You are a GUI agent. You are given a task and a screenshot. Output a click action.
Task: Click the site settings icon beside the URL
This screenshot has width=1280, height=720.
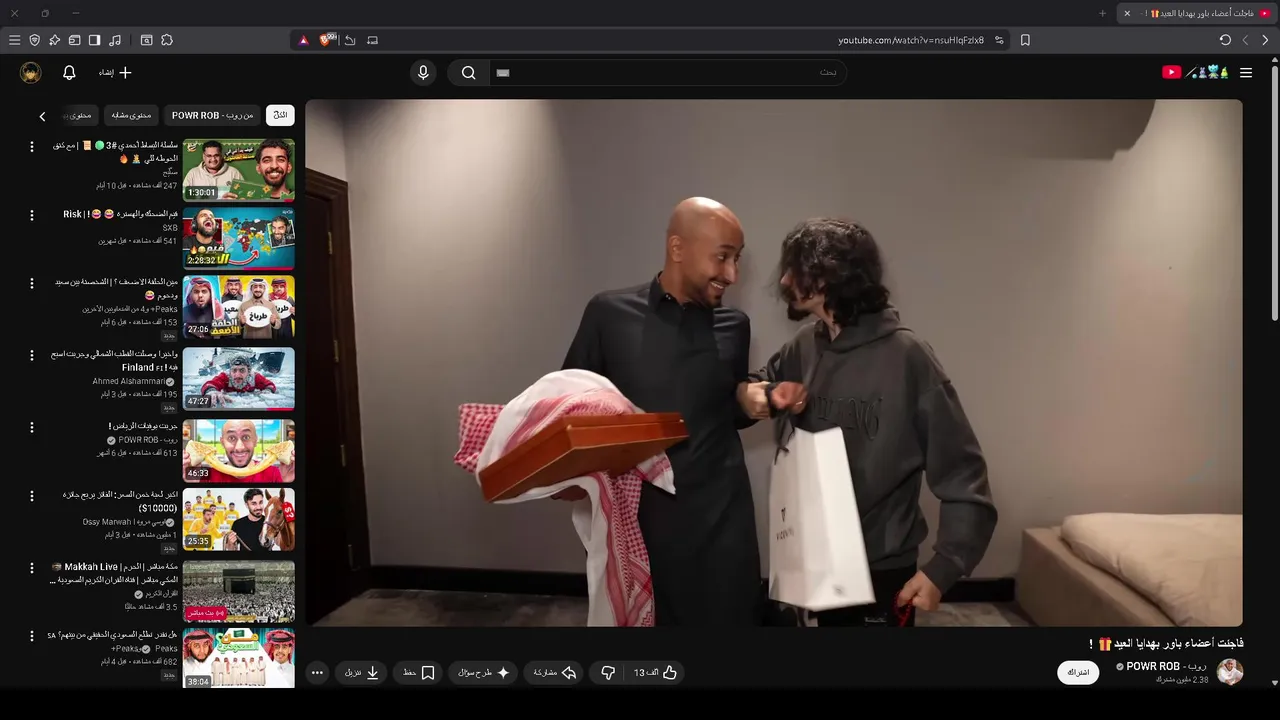tap(998, 40)
